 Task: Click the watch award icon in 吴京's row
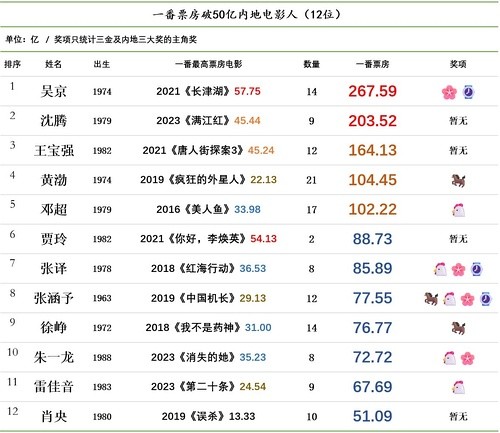(x=468, y=92)
